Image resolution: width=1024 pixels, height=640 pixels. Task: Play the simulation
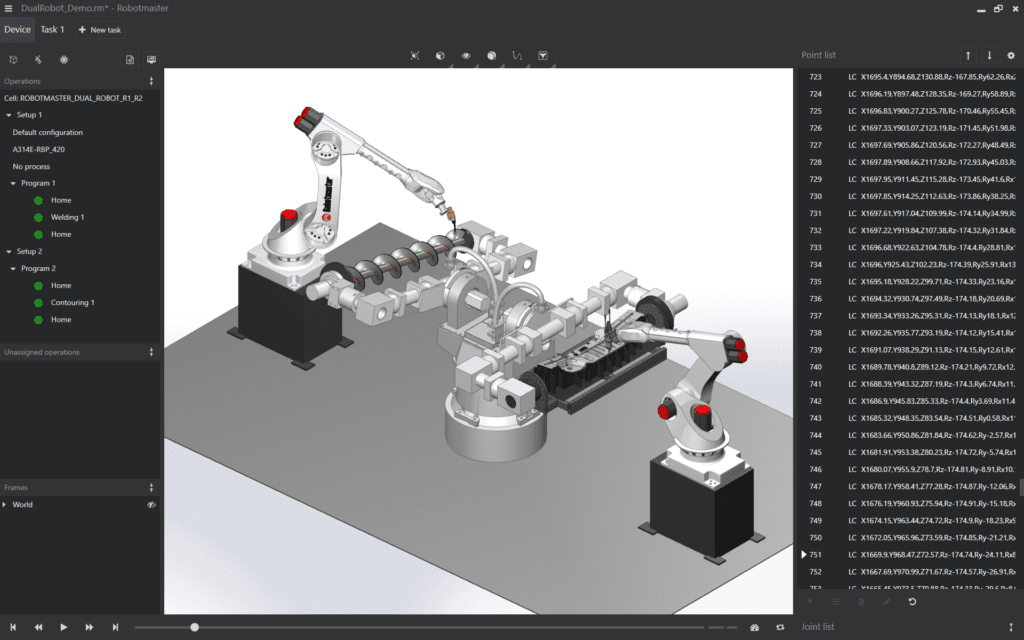tap(63, 627)
